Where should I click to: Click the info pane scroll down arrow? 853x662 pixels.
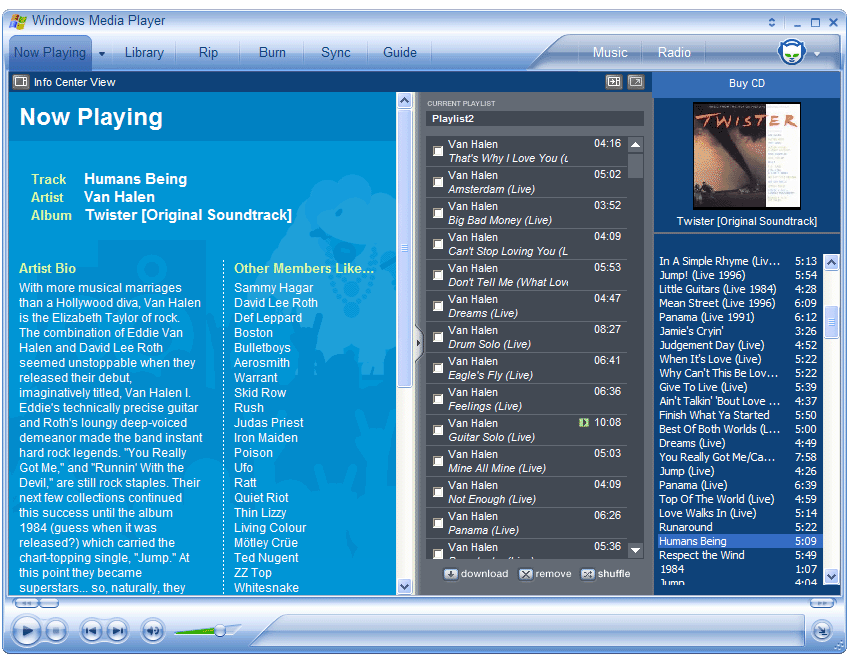pyautogui.click(x=404, y=586)
